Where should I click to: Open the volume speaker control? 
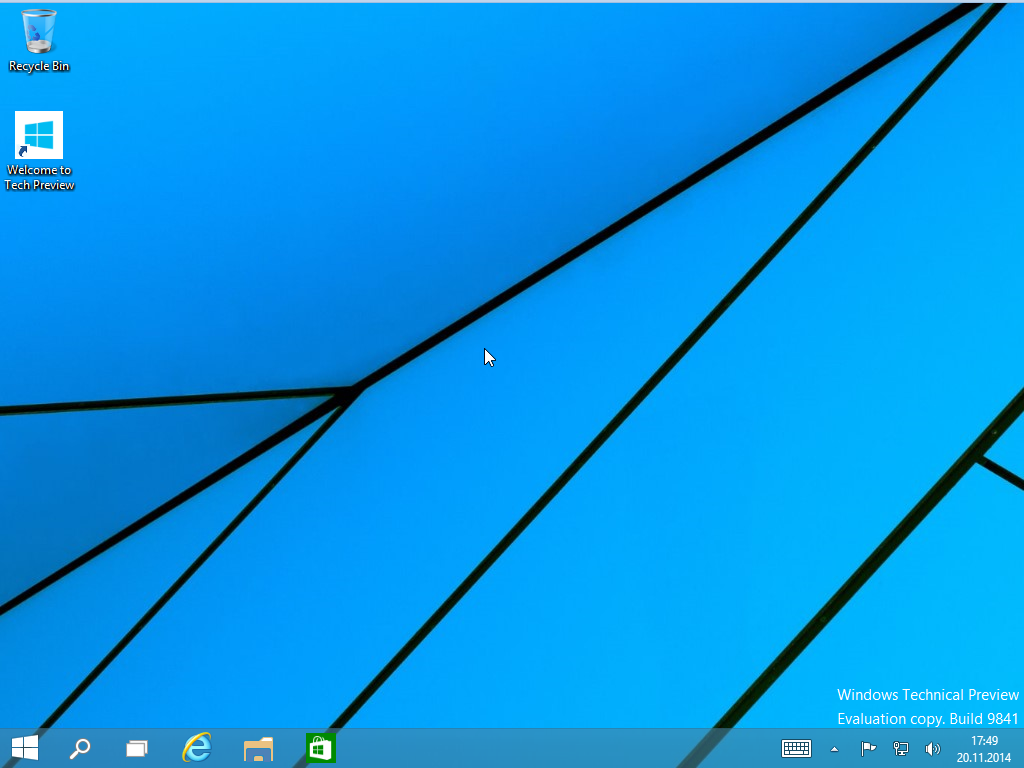tap(933, 749)
